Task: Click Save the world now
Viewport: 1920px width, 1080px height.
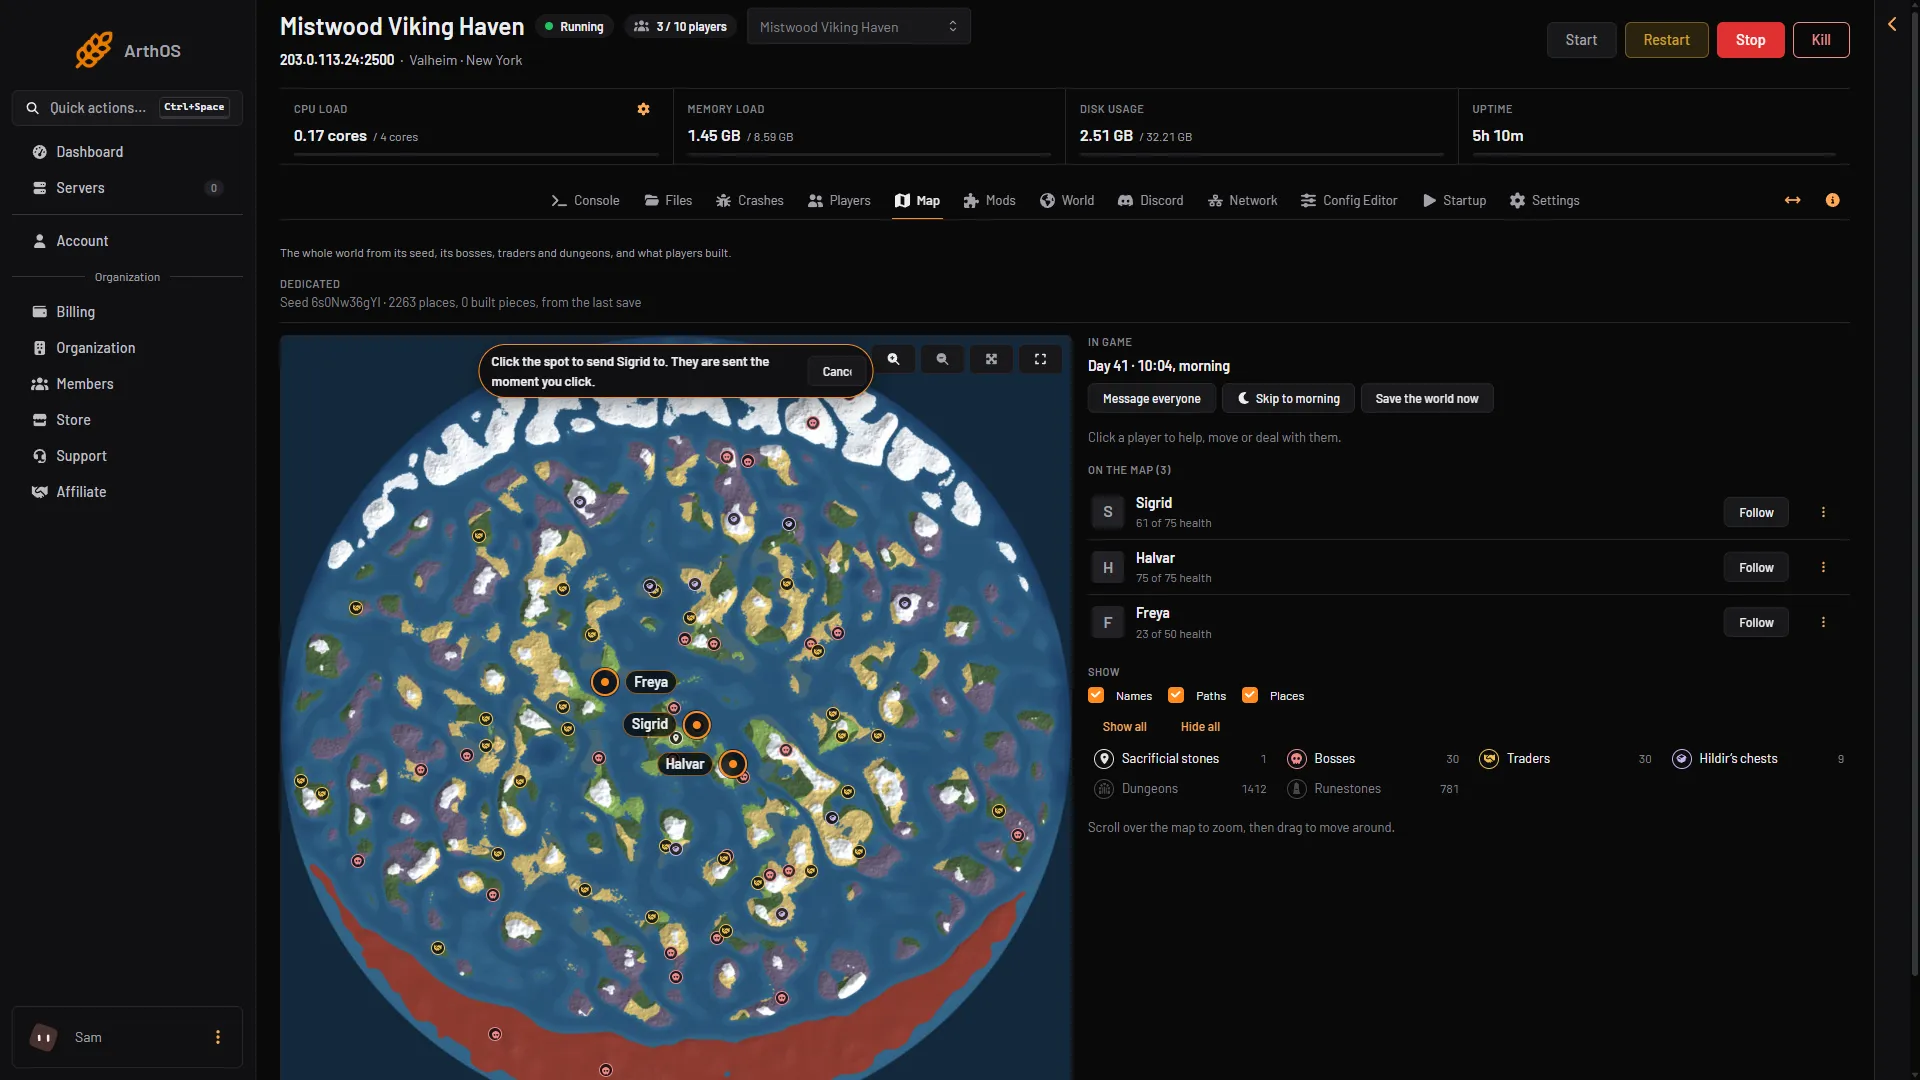Action: coord(1426,398)
